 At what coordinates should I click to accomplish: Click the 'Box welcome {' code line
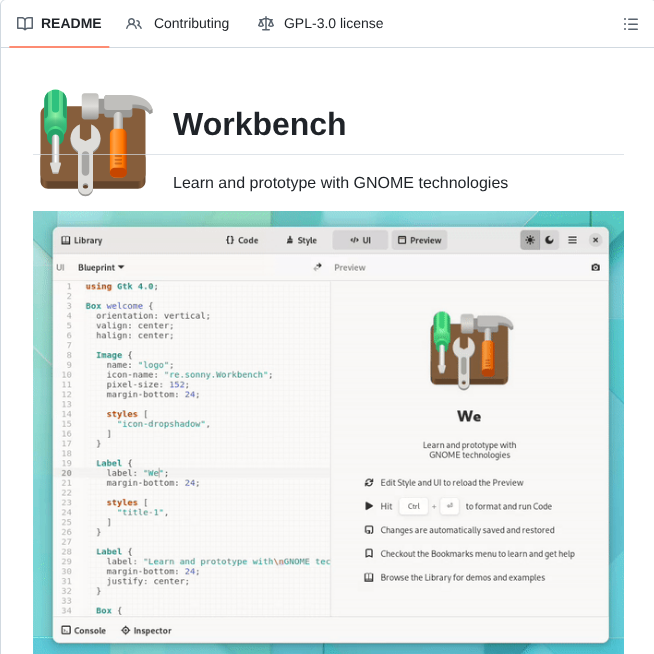(119, 306)
